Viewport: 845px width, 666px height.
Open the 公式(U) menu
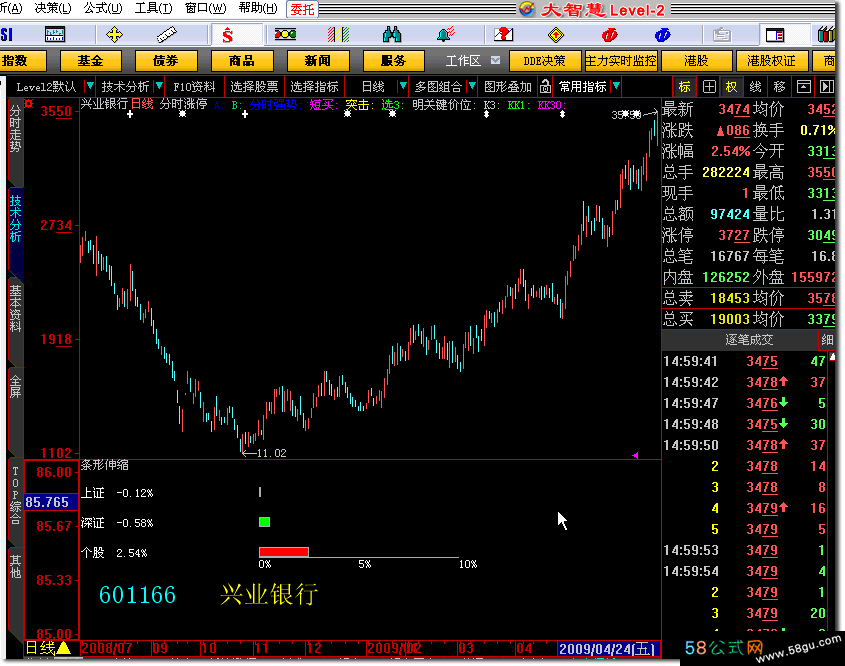(103, 8)
